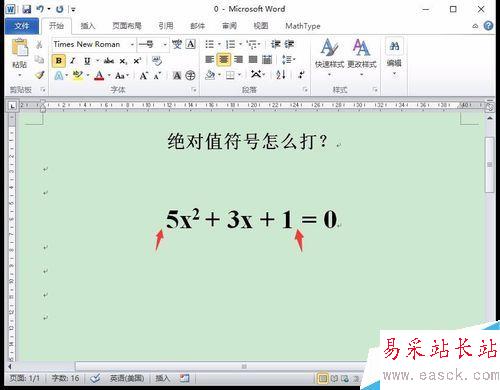Open Paragraph dialog launcher in 段落 group

[x=305, y=90]
